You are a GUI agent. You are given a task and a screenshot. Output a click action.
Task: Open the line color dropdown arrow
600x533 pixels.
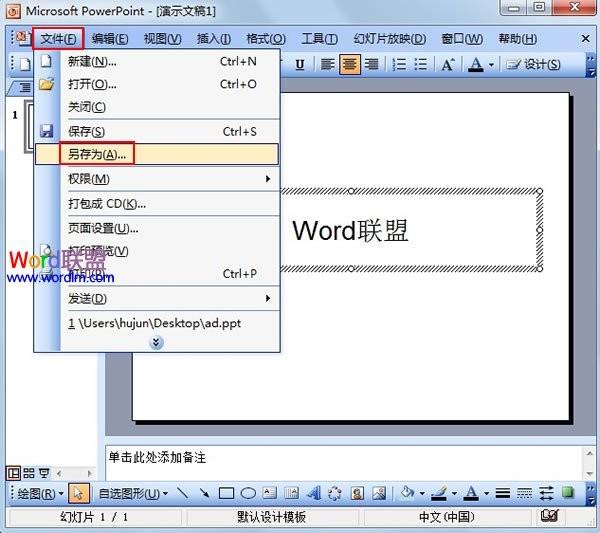point(454,494)
